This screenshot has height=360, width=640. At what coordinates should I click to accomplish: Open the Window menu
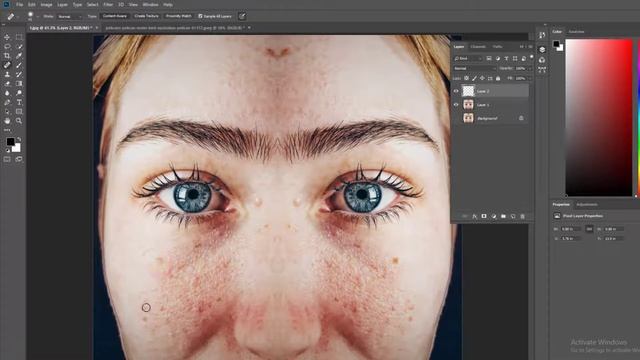150,4
